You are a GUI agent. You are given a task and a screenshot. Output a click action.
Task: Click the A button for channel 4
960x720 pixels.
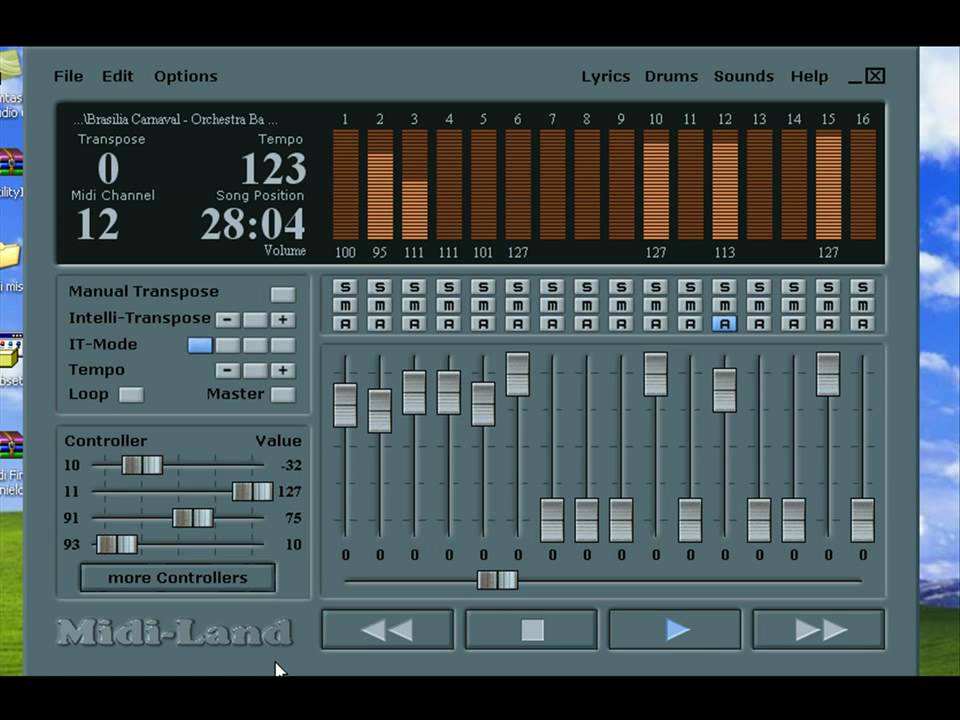tap(449, 324)
